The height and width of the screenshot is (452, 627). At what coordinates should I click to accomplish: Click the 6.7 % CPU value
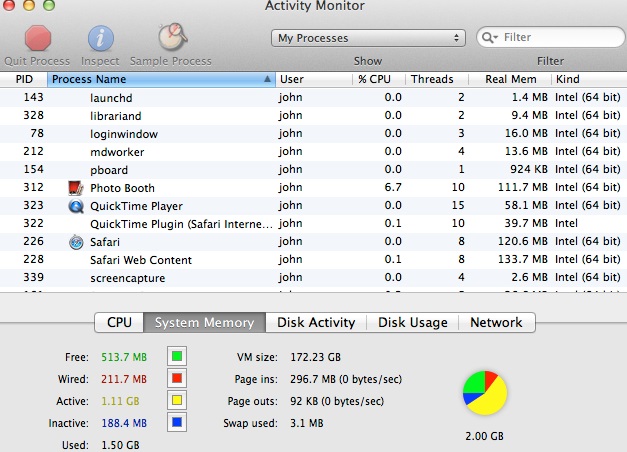(393, 187)
